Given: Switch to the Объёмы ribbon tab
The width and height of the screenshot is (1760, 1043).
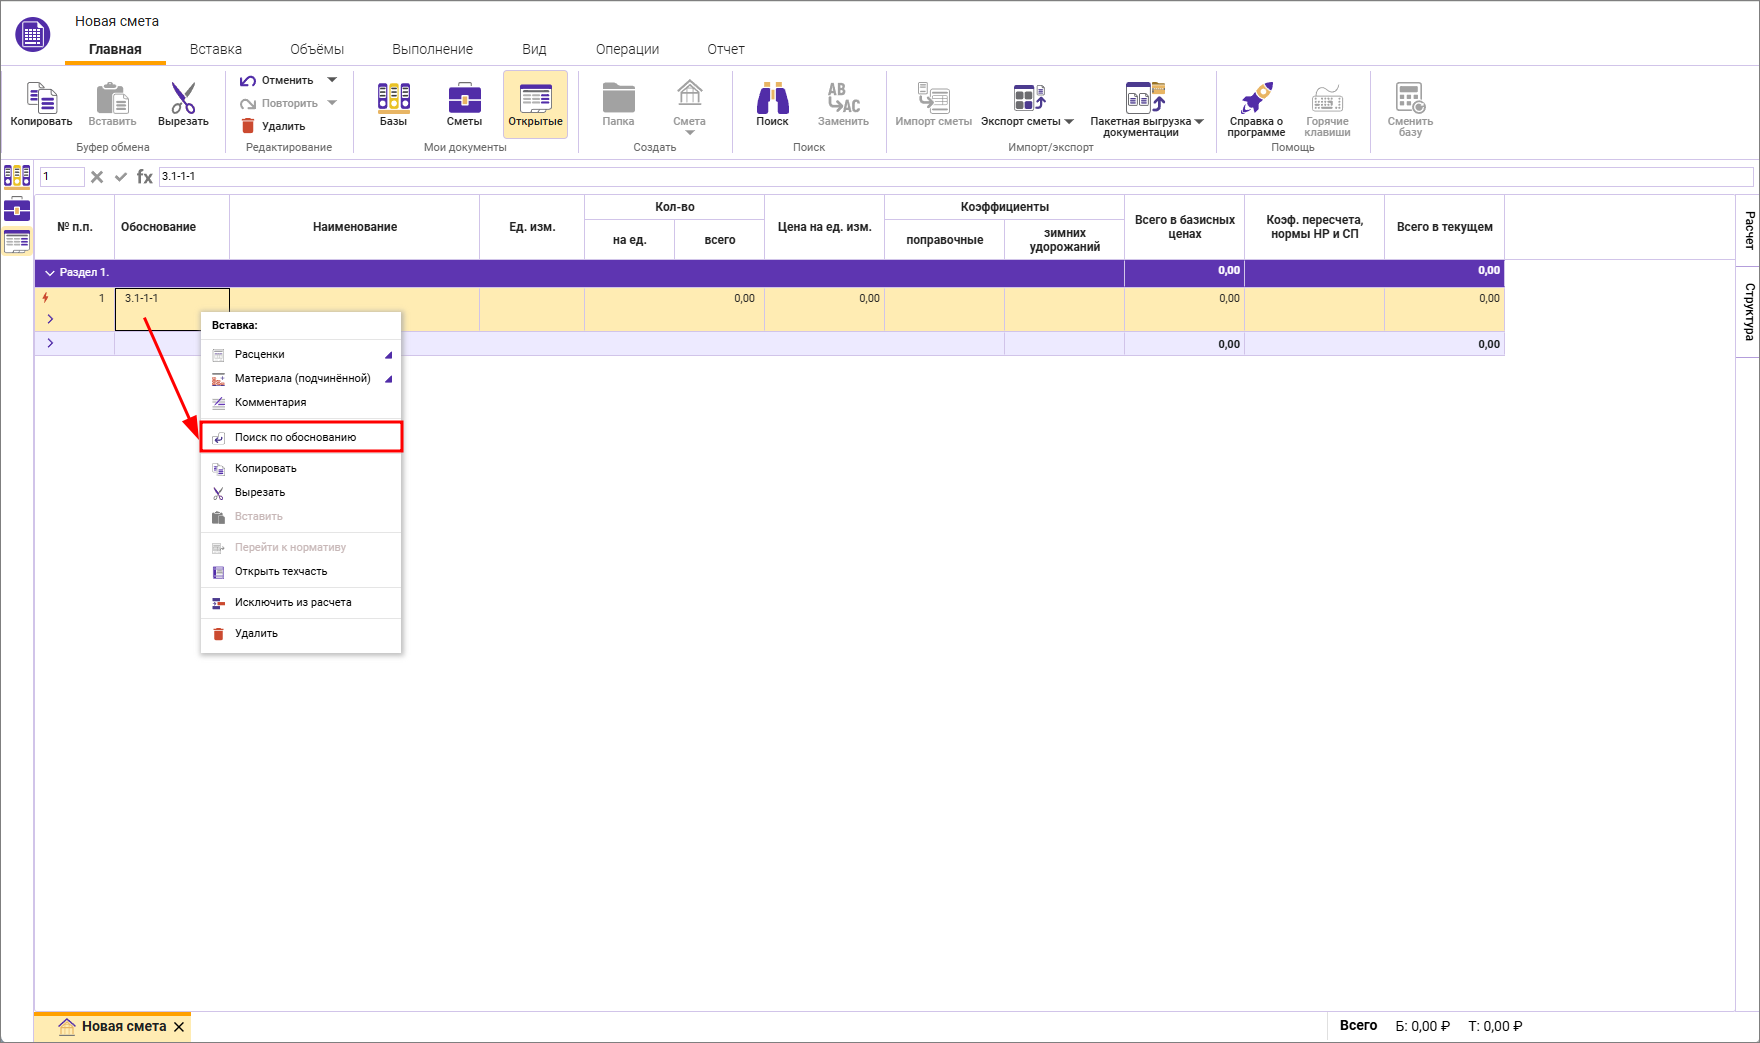Looking at the screenshot, I should click(316, 49).
